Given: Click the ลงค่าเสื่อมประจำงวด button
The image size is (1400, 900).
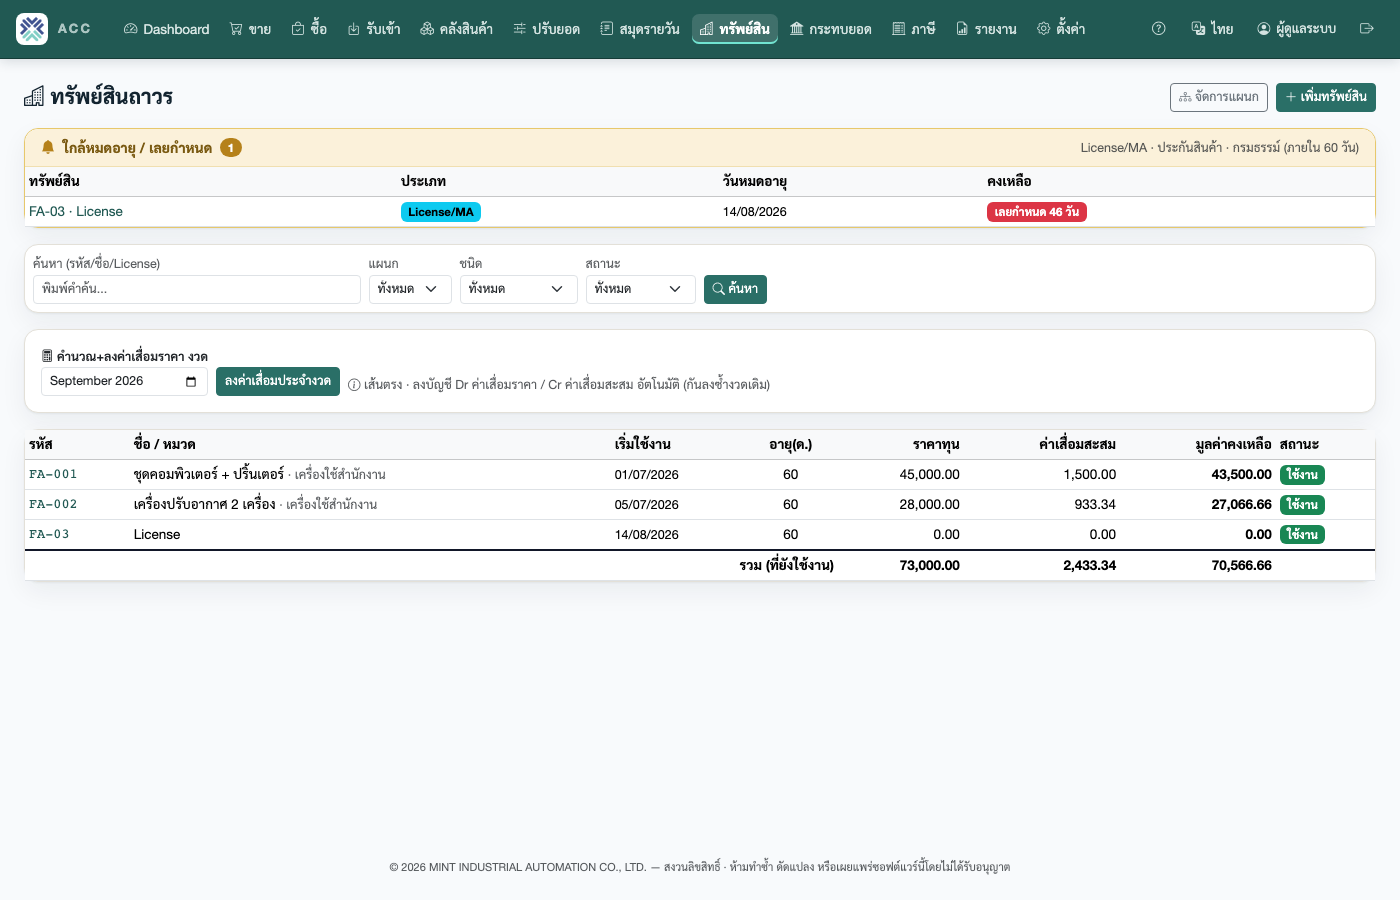Looking at the screenshot, I should [x=278, y=381].
